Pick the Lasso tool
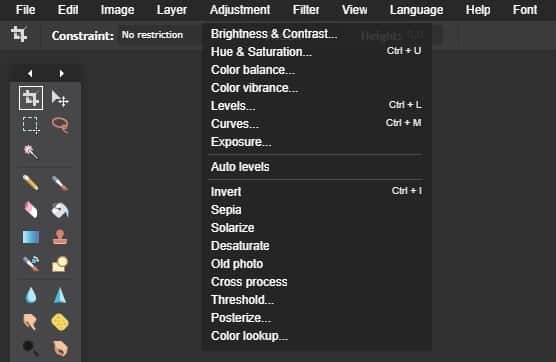Screen dimensions: 556x362 (60, 125)
